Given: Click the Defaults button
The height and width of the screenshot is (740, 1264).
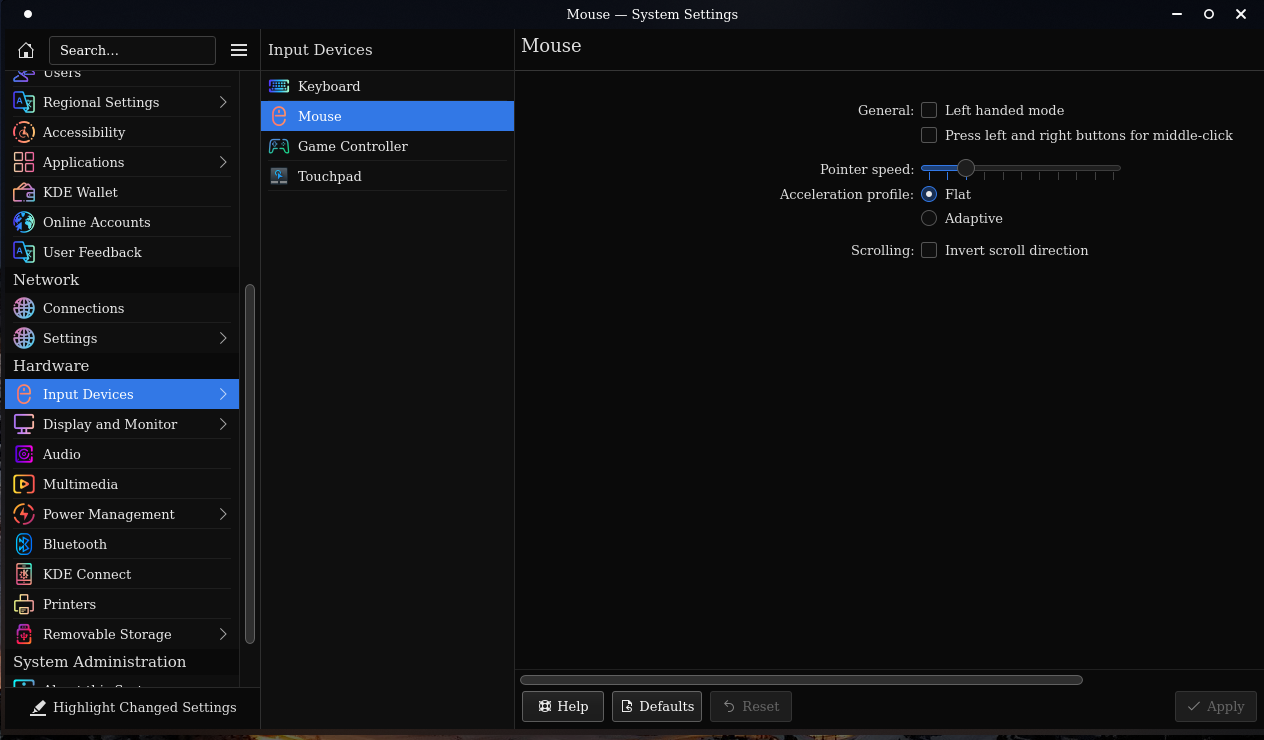Looking at the screenshot, I should pyautogui.click(x=657, y=706).
